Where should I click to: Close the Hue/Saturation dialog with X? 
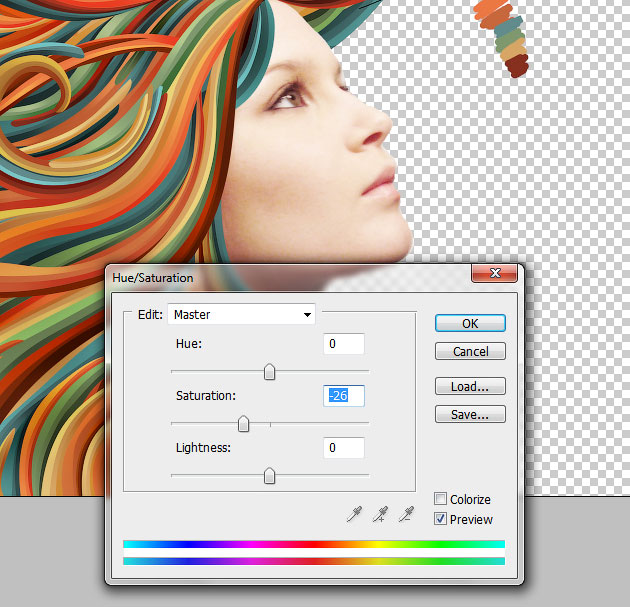(494, 274)
